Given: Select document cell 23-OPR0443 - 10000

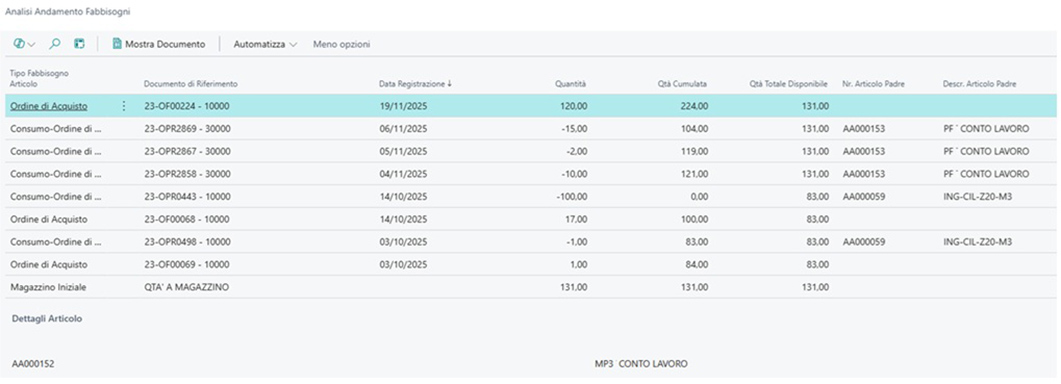Looking at the screenshot, I should [x=187, y=196].
